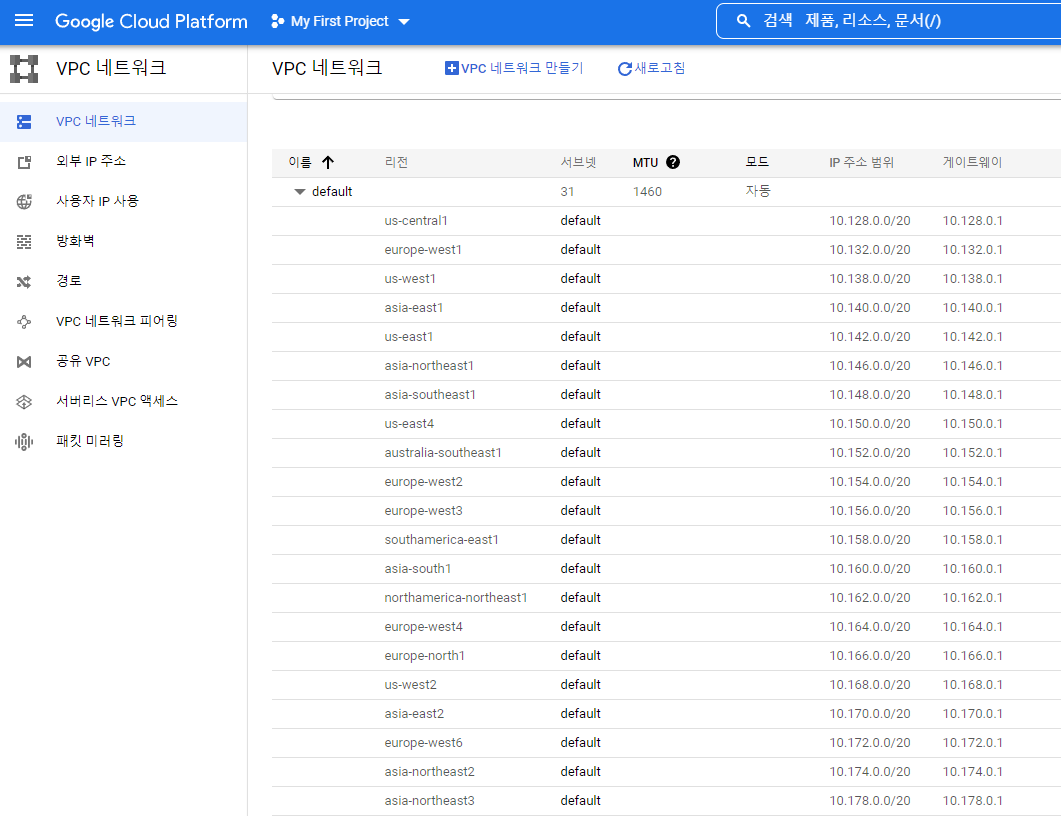1061x816 pixels.
Task: Click the name column sort arrow
Action: [x=328, y=162]
